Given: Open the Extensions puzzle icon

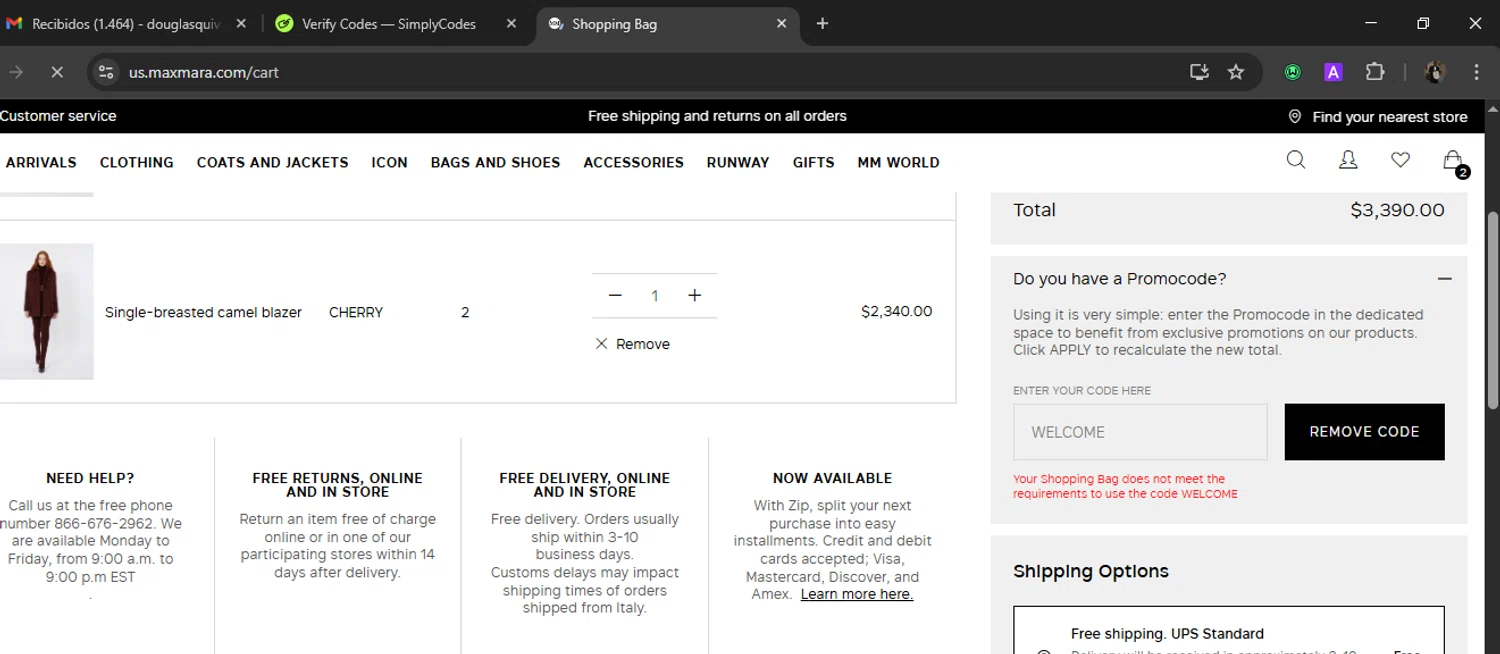Looking at the screenshot, I should 1375,72.
